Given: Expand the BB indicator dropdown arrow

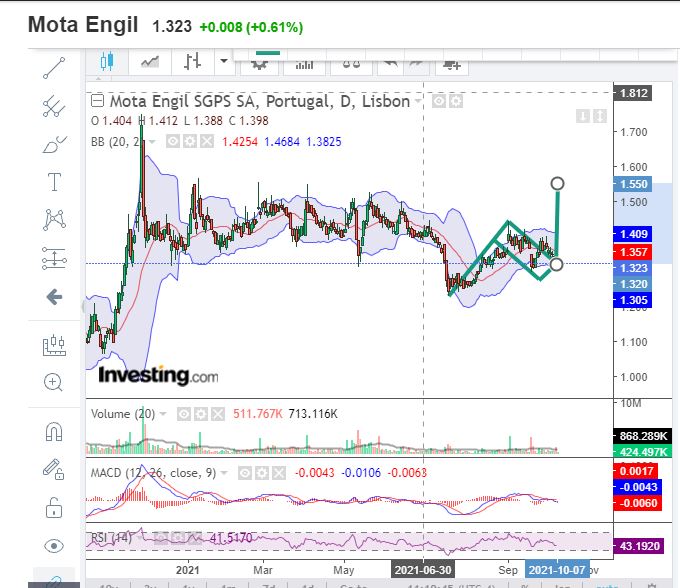Looking at the screenshot, I should [x=152, y=142].
